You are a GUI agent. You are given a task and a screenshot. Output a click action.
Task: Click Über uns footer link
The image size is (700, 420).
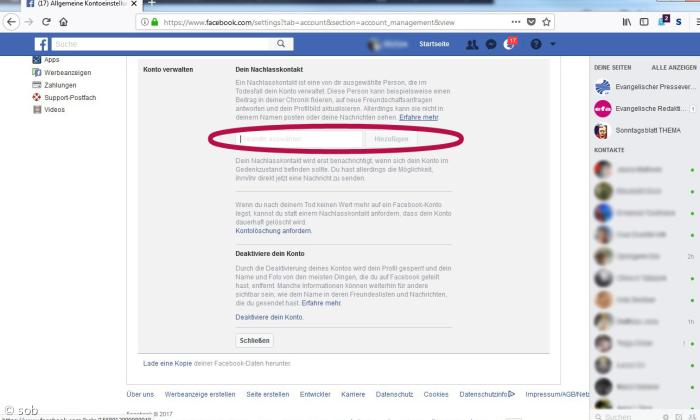click(140, 395)
